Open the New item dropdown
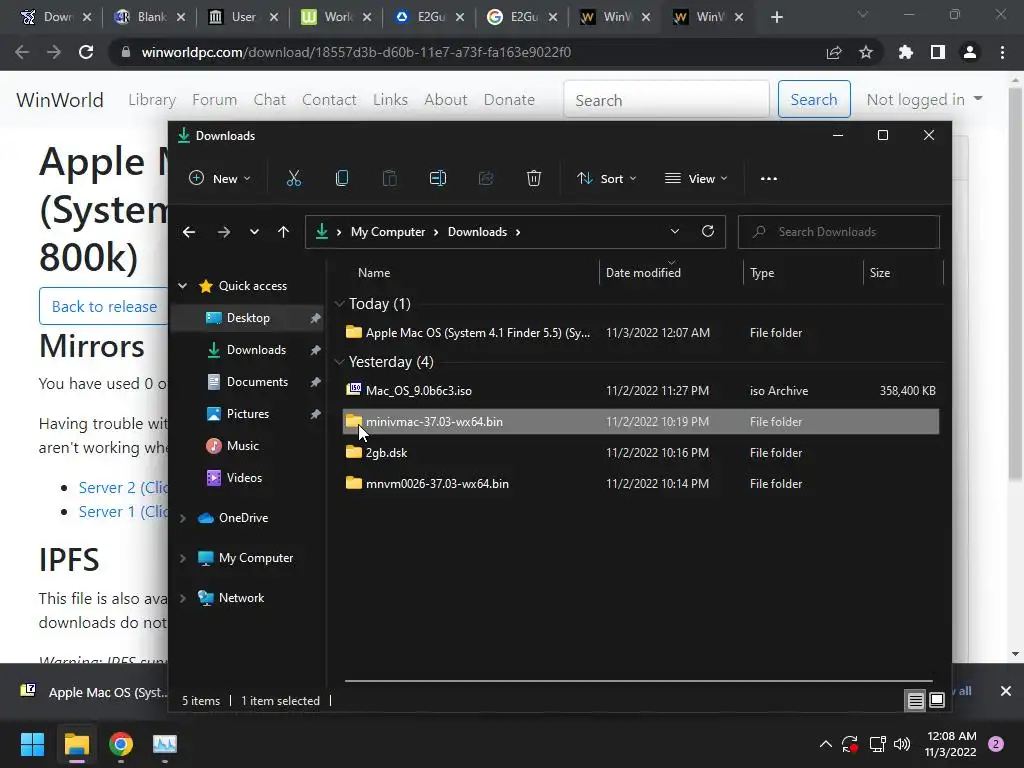1024x768 pixels. [x=219, y=178]
